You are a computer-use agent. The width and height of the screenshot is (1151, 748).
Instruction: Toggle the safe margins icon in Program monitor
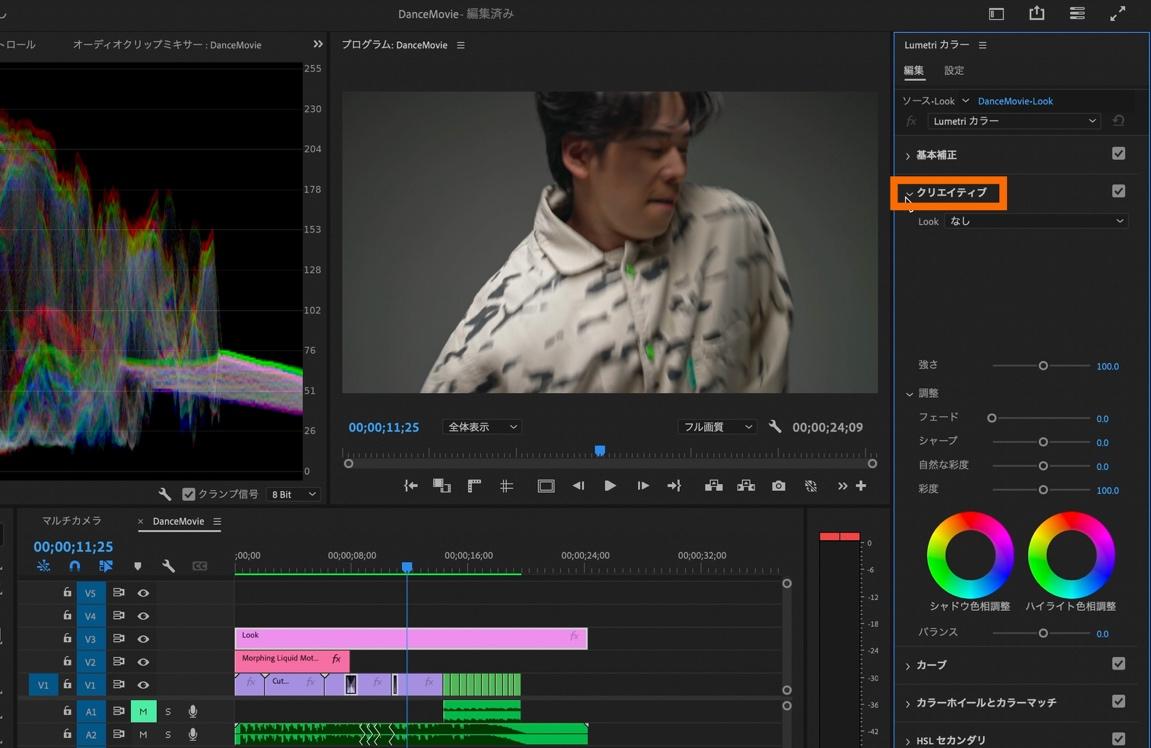(546, 486)
